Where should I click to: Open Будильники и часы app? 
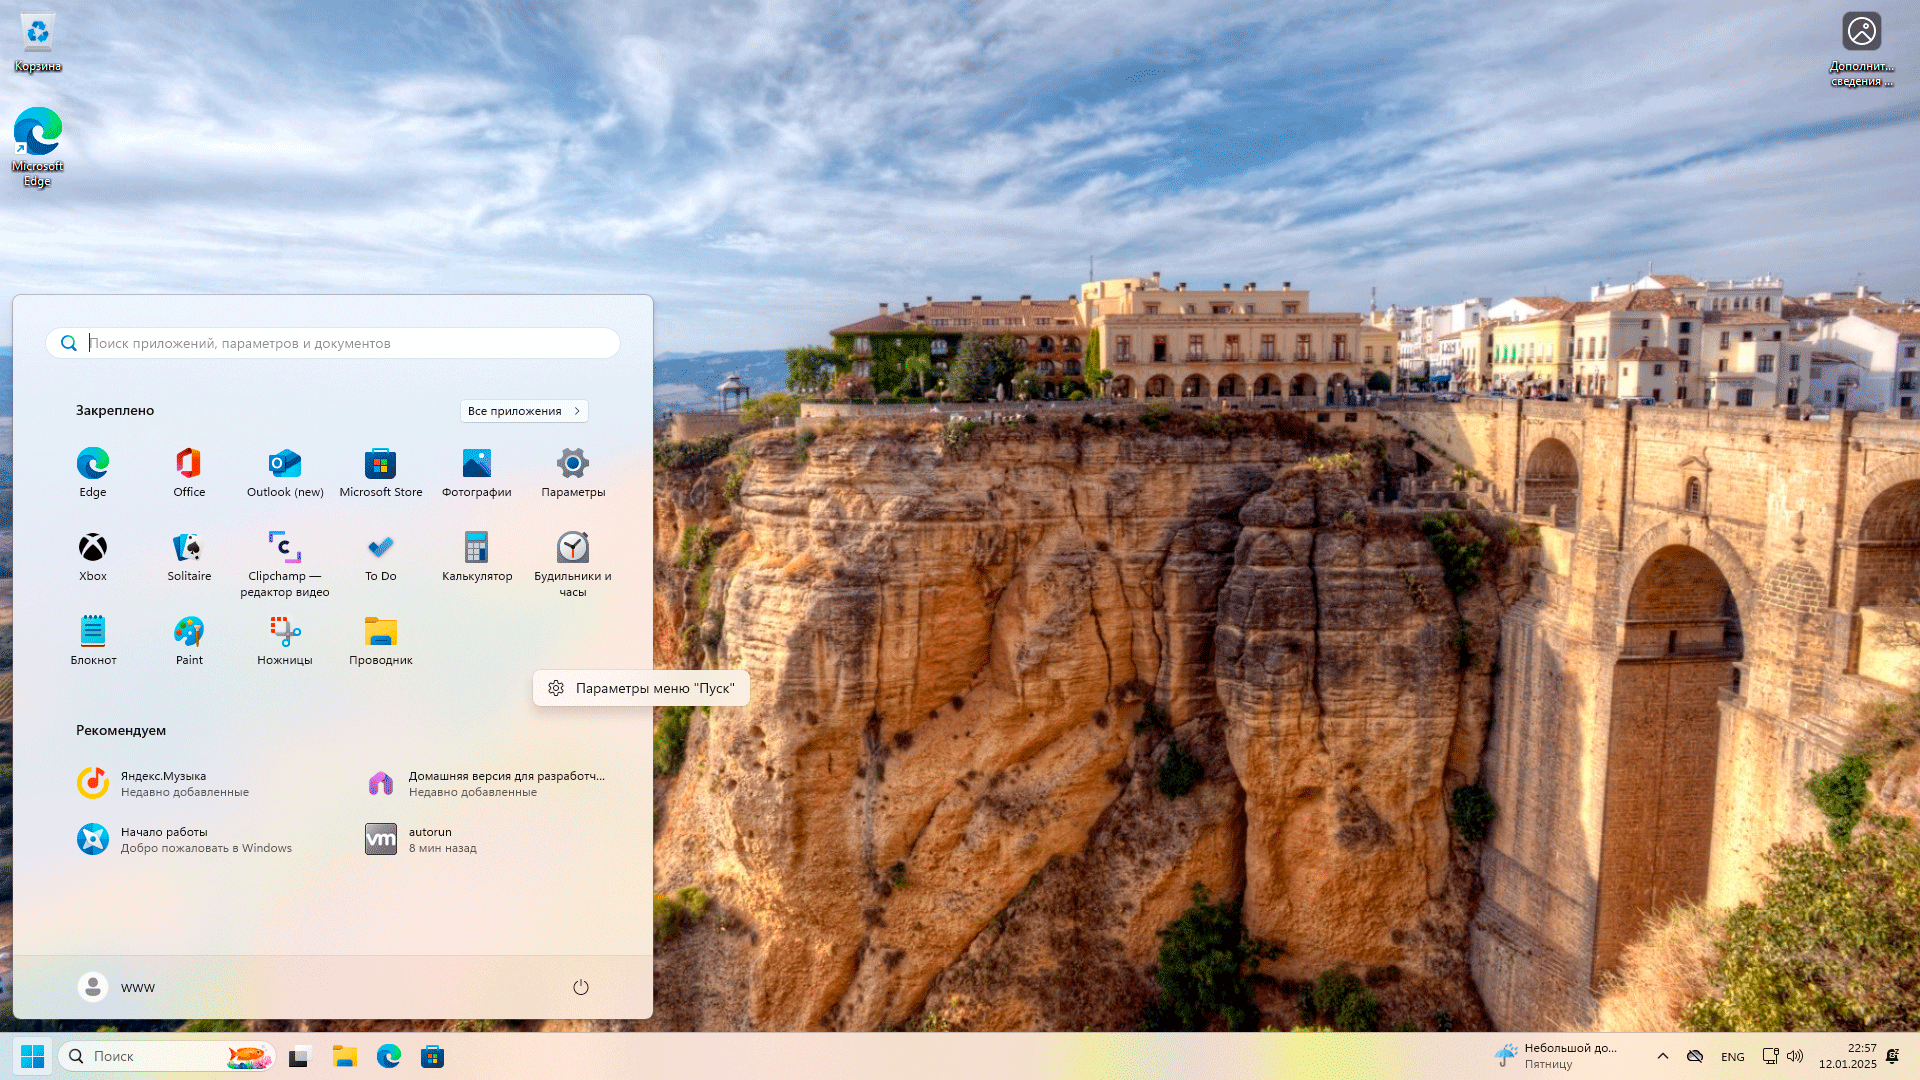click(572, 563)
